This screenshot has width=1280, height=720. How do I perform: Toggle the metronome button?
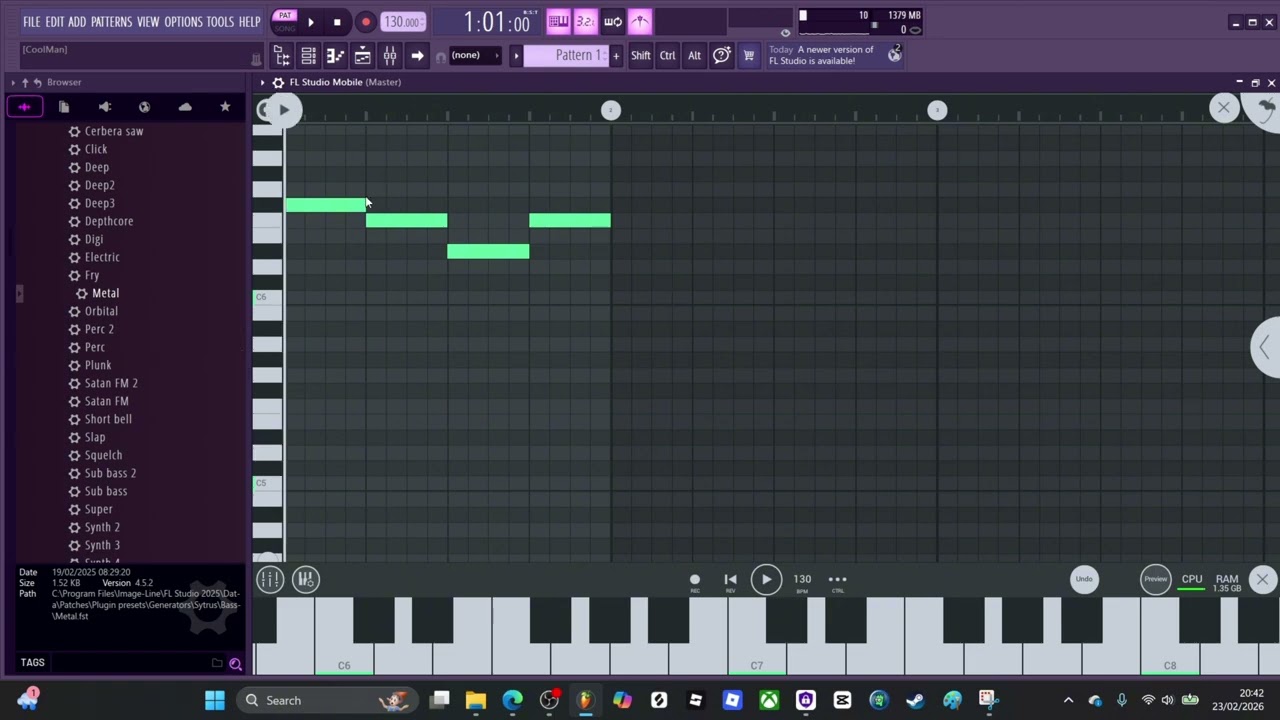(x=640, y=21)
